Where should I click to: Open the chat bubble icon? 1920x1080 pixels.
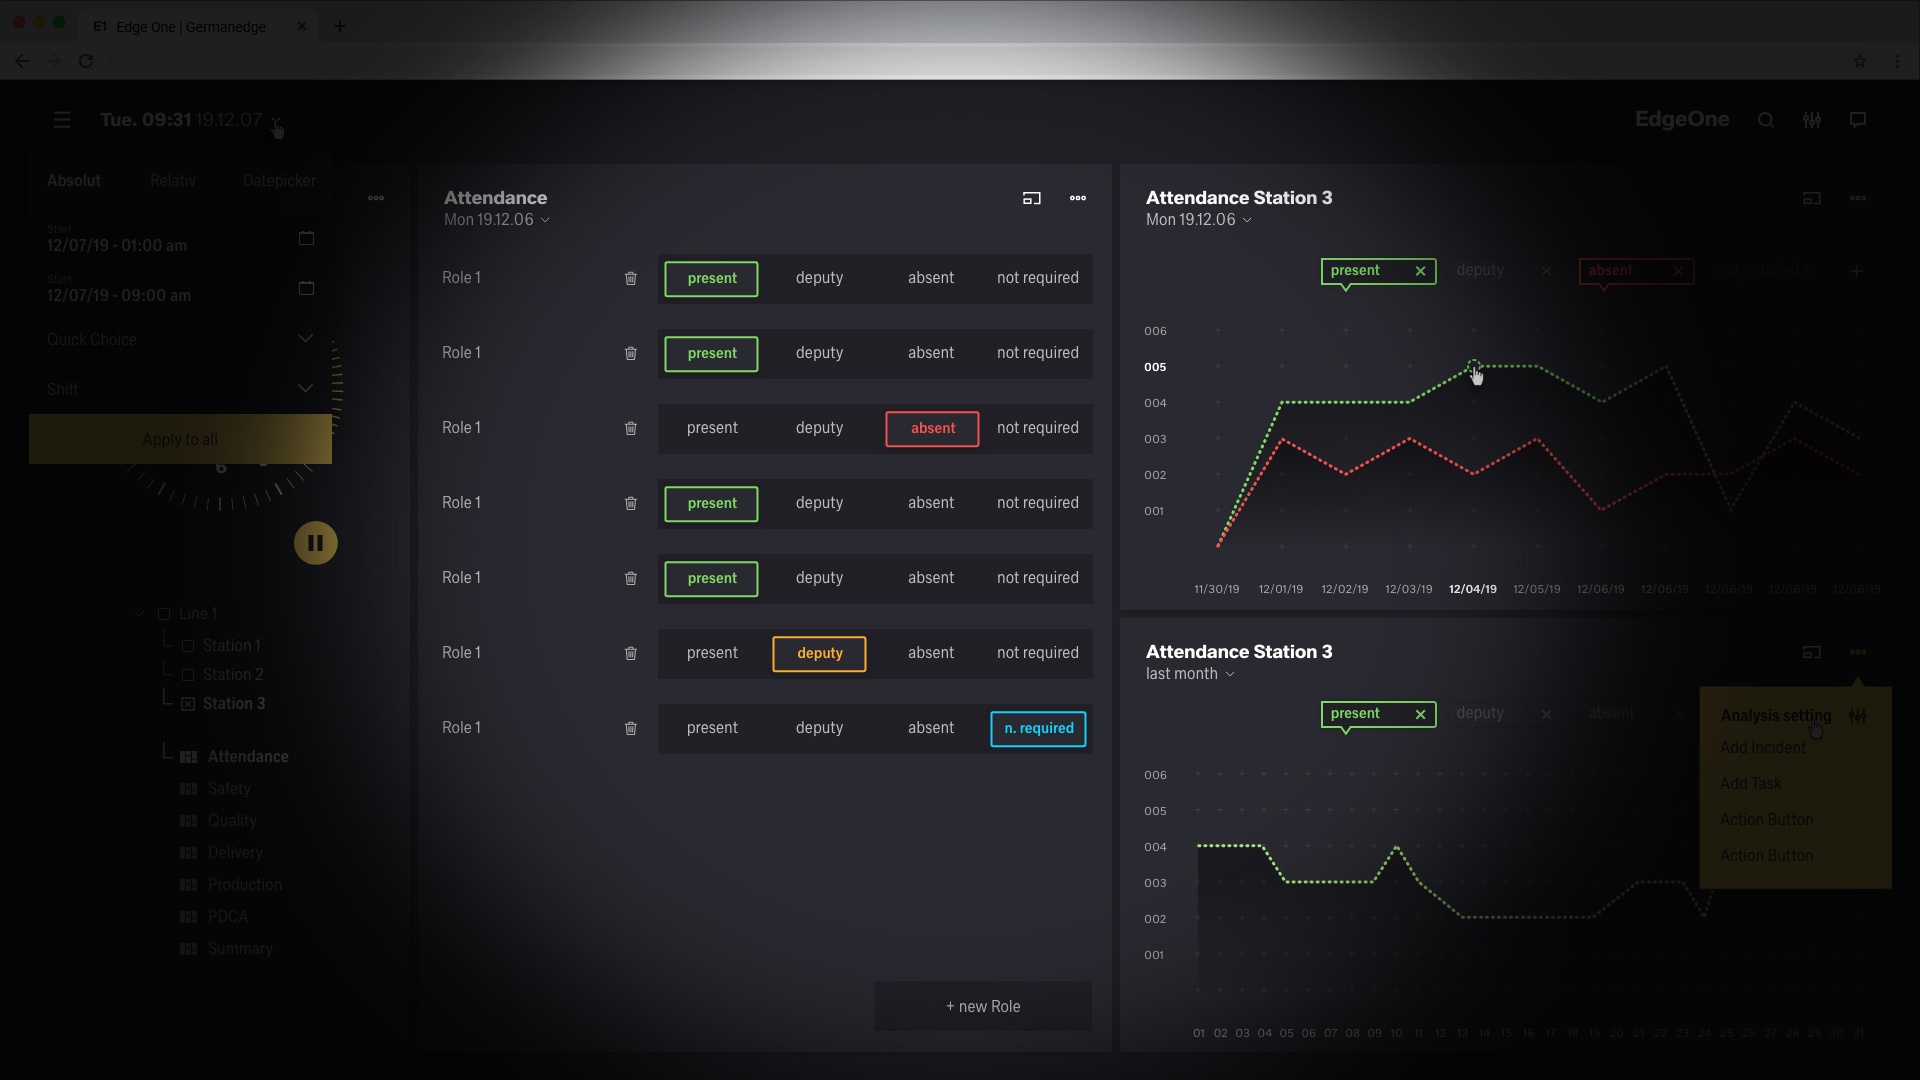click(1858, 120)
